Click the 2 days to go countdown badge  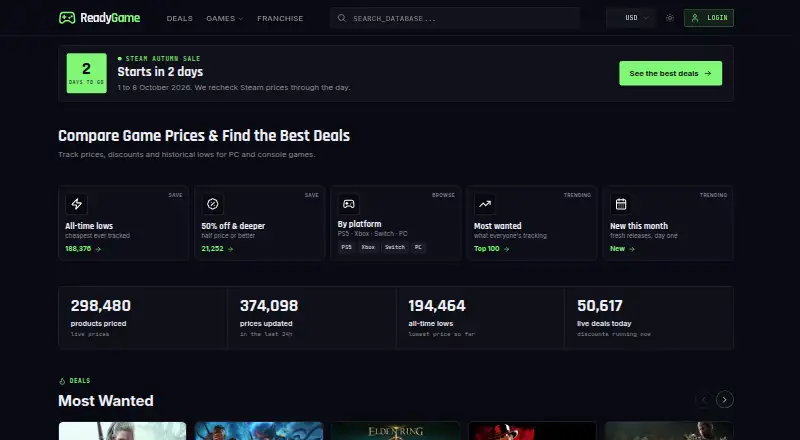(x=87, y=74)
